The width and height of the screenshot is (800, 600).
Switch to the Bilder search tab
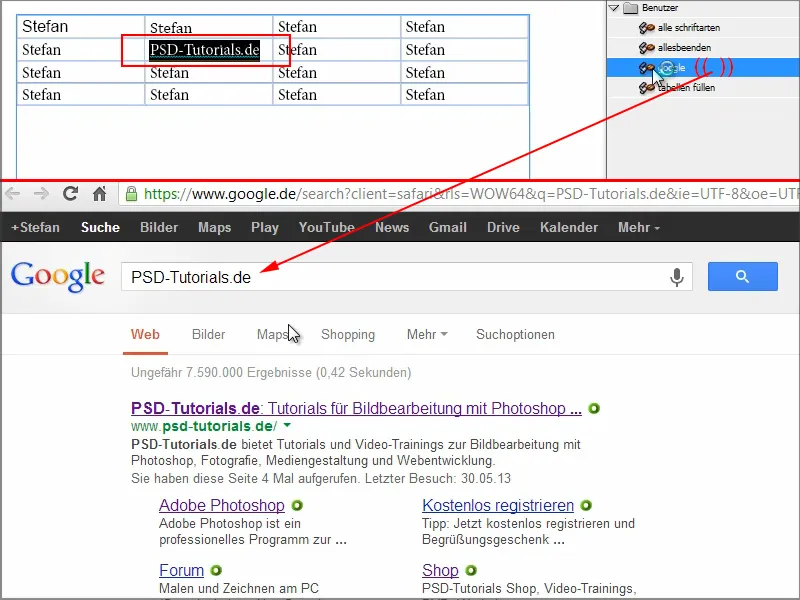pyautogui.click(x=208, y=334)
